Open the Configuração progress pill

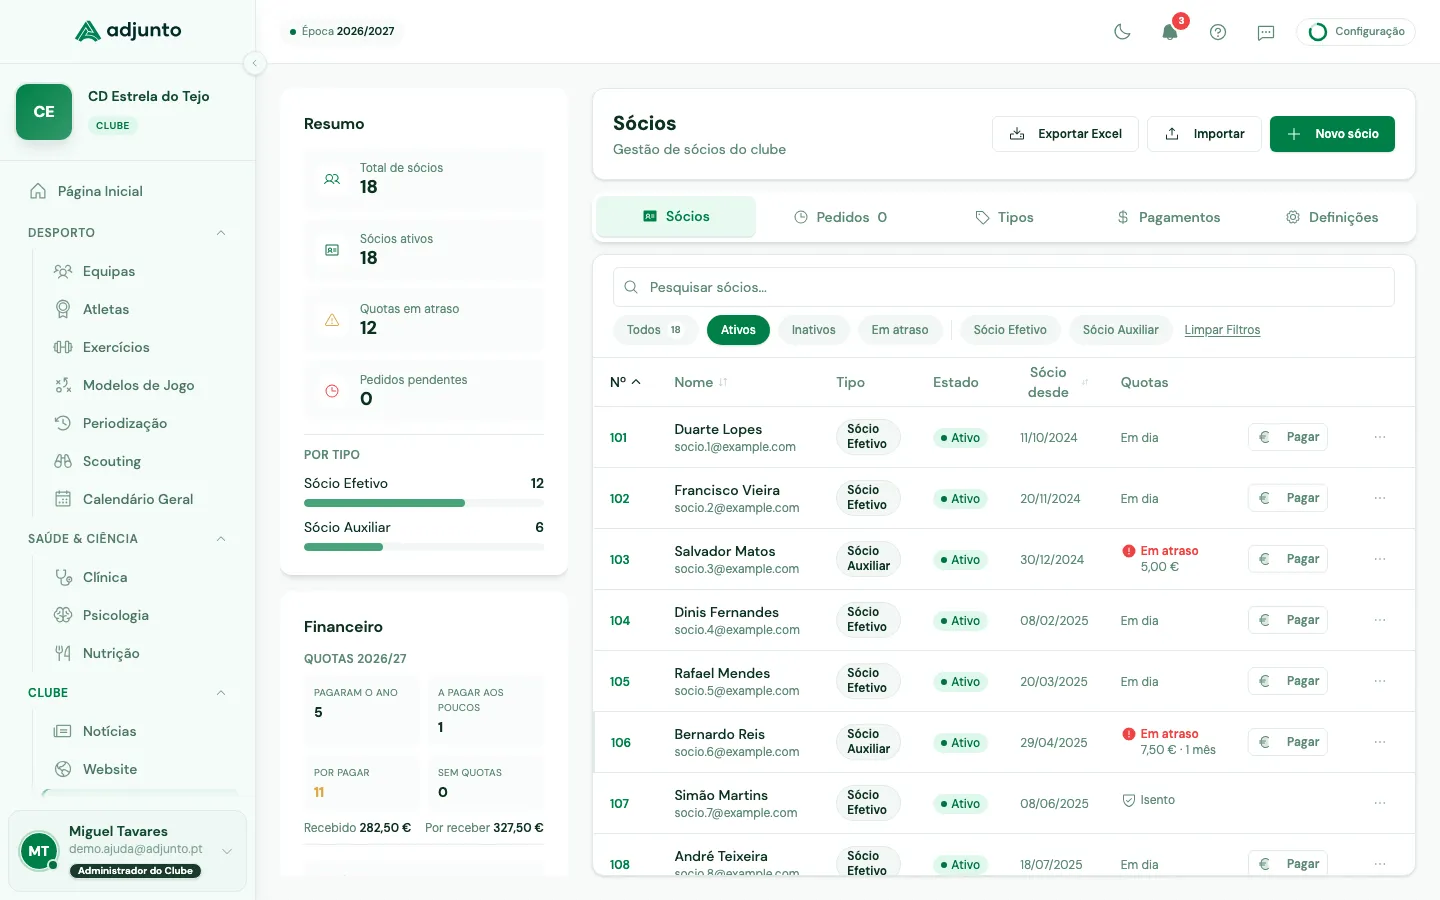1356,32
